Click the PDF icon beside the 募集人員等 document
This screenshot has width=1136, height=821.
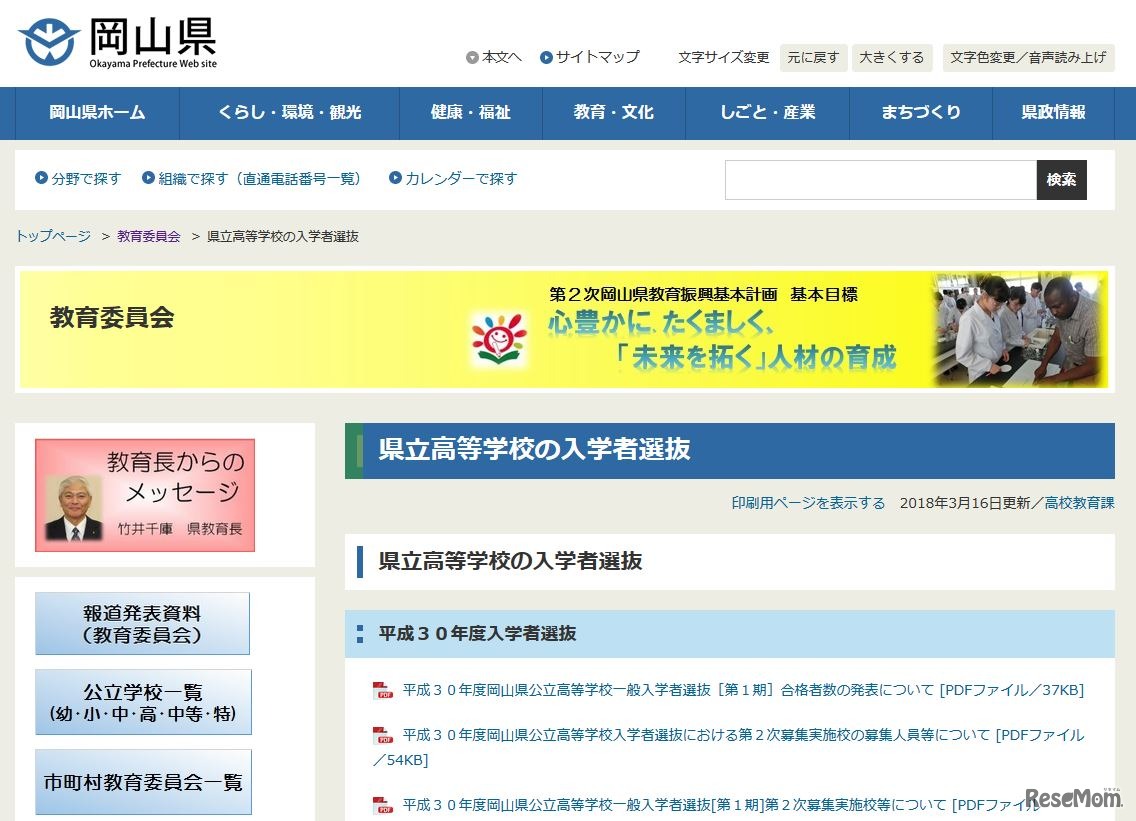tap(383, 733)
